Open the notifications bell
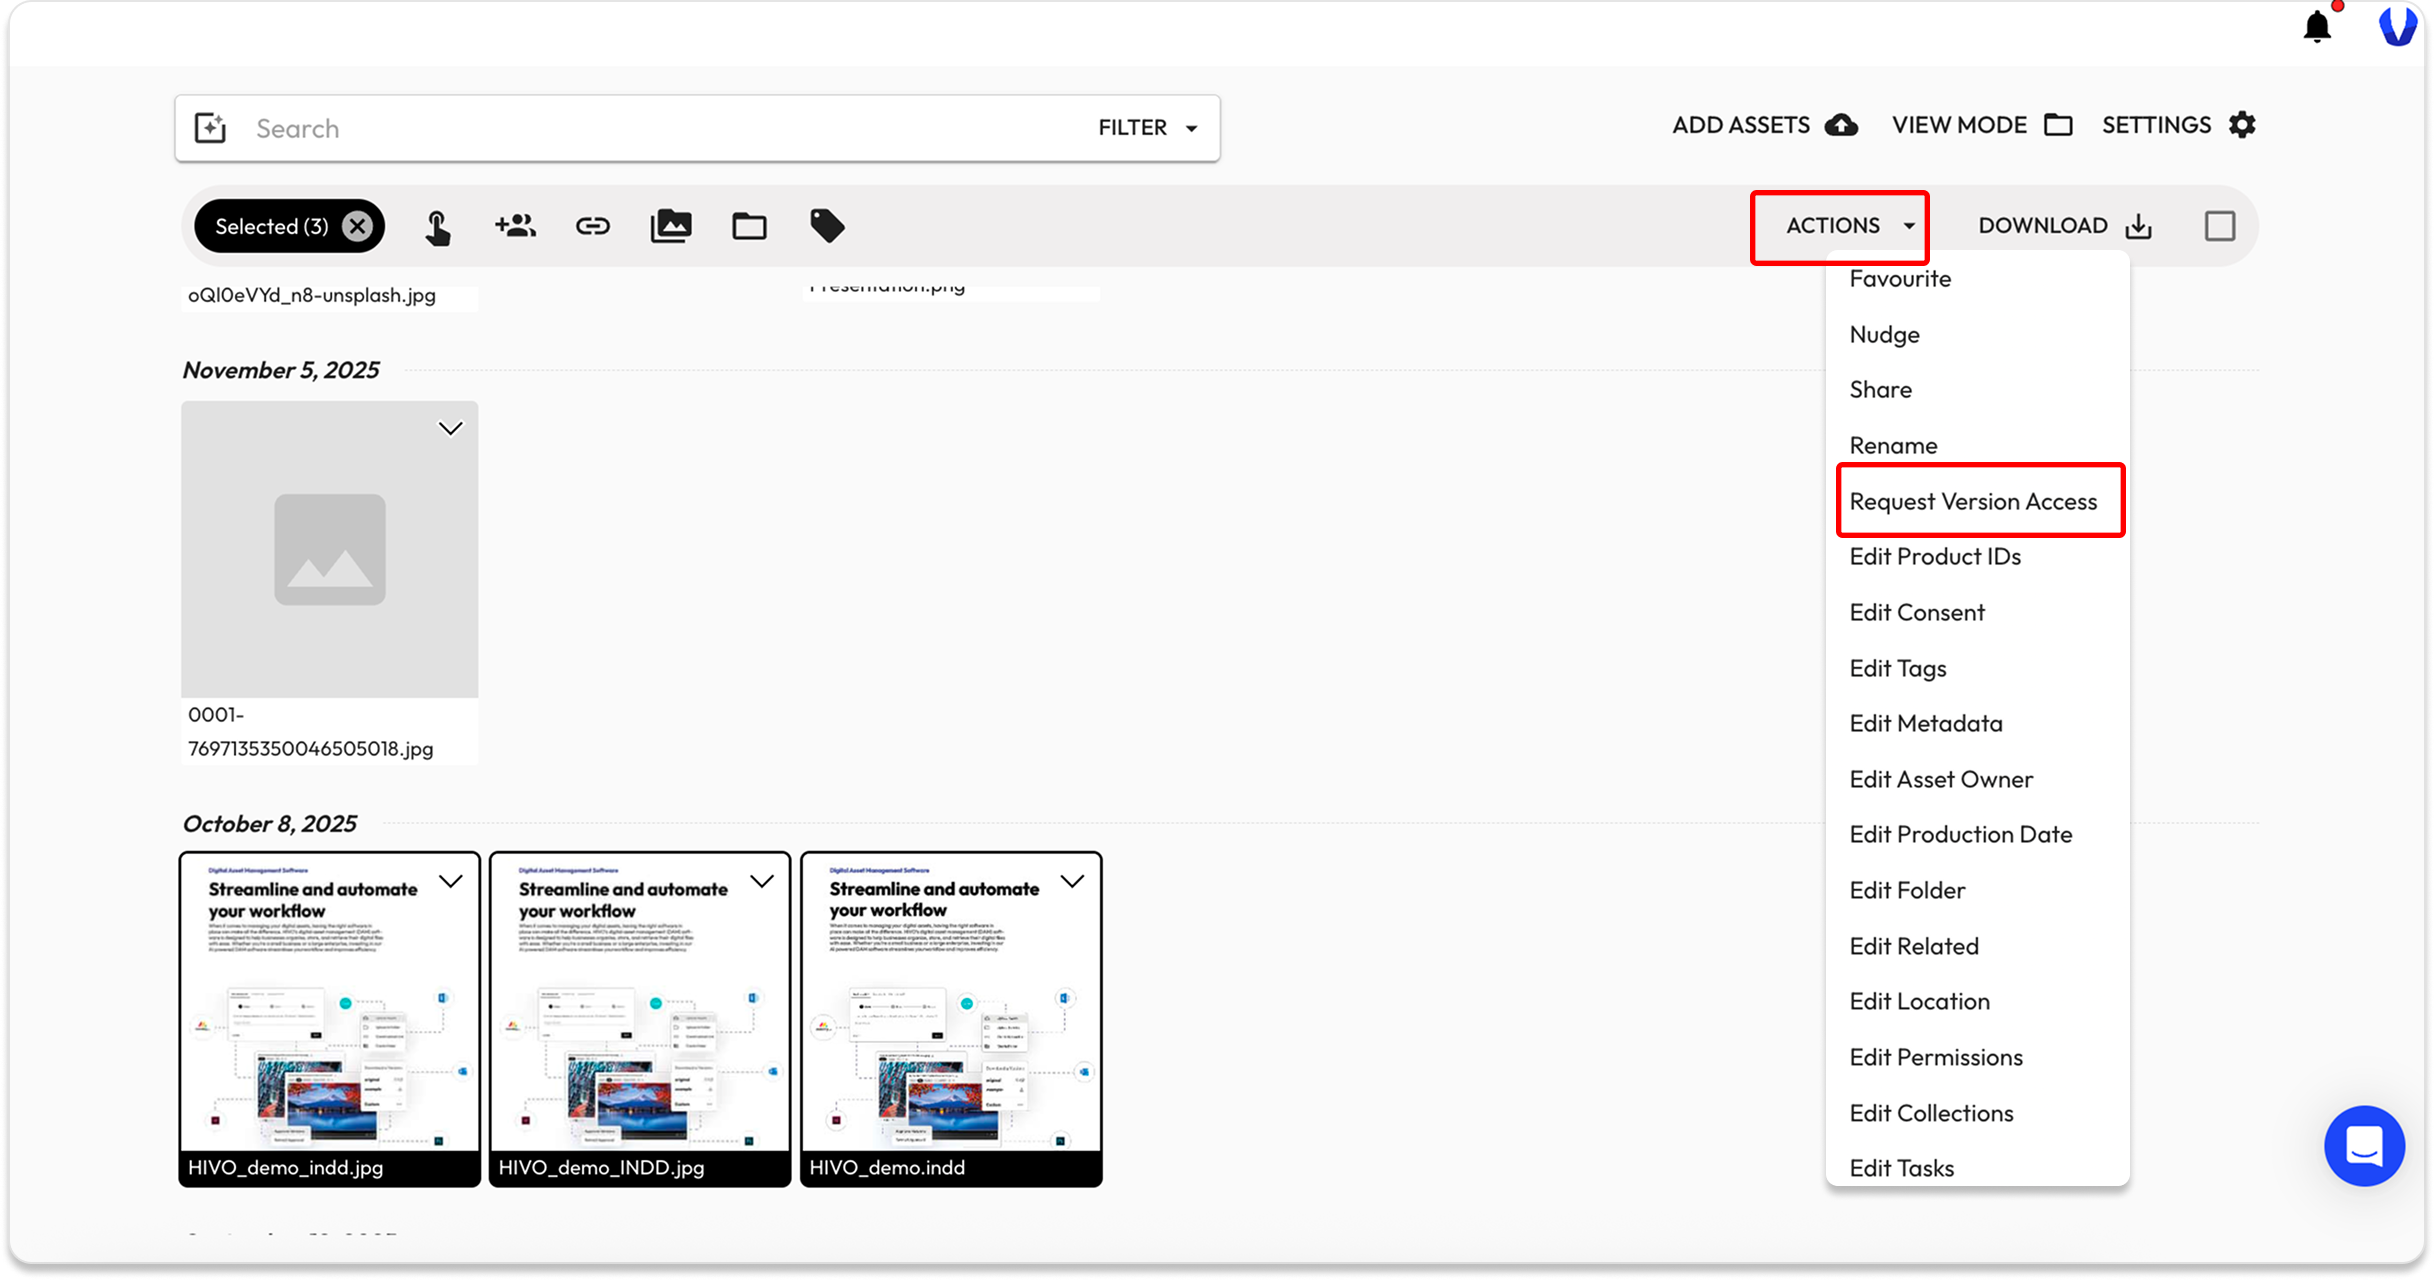2434x1280 pixels. coord(2316,26)
